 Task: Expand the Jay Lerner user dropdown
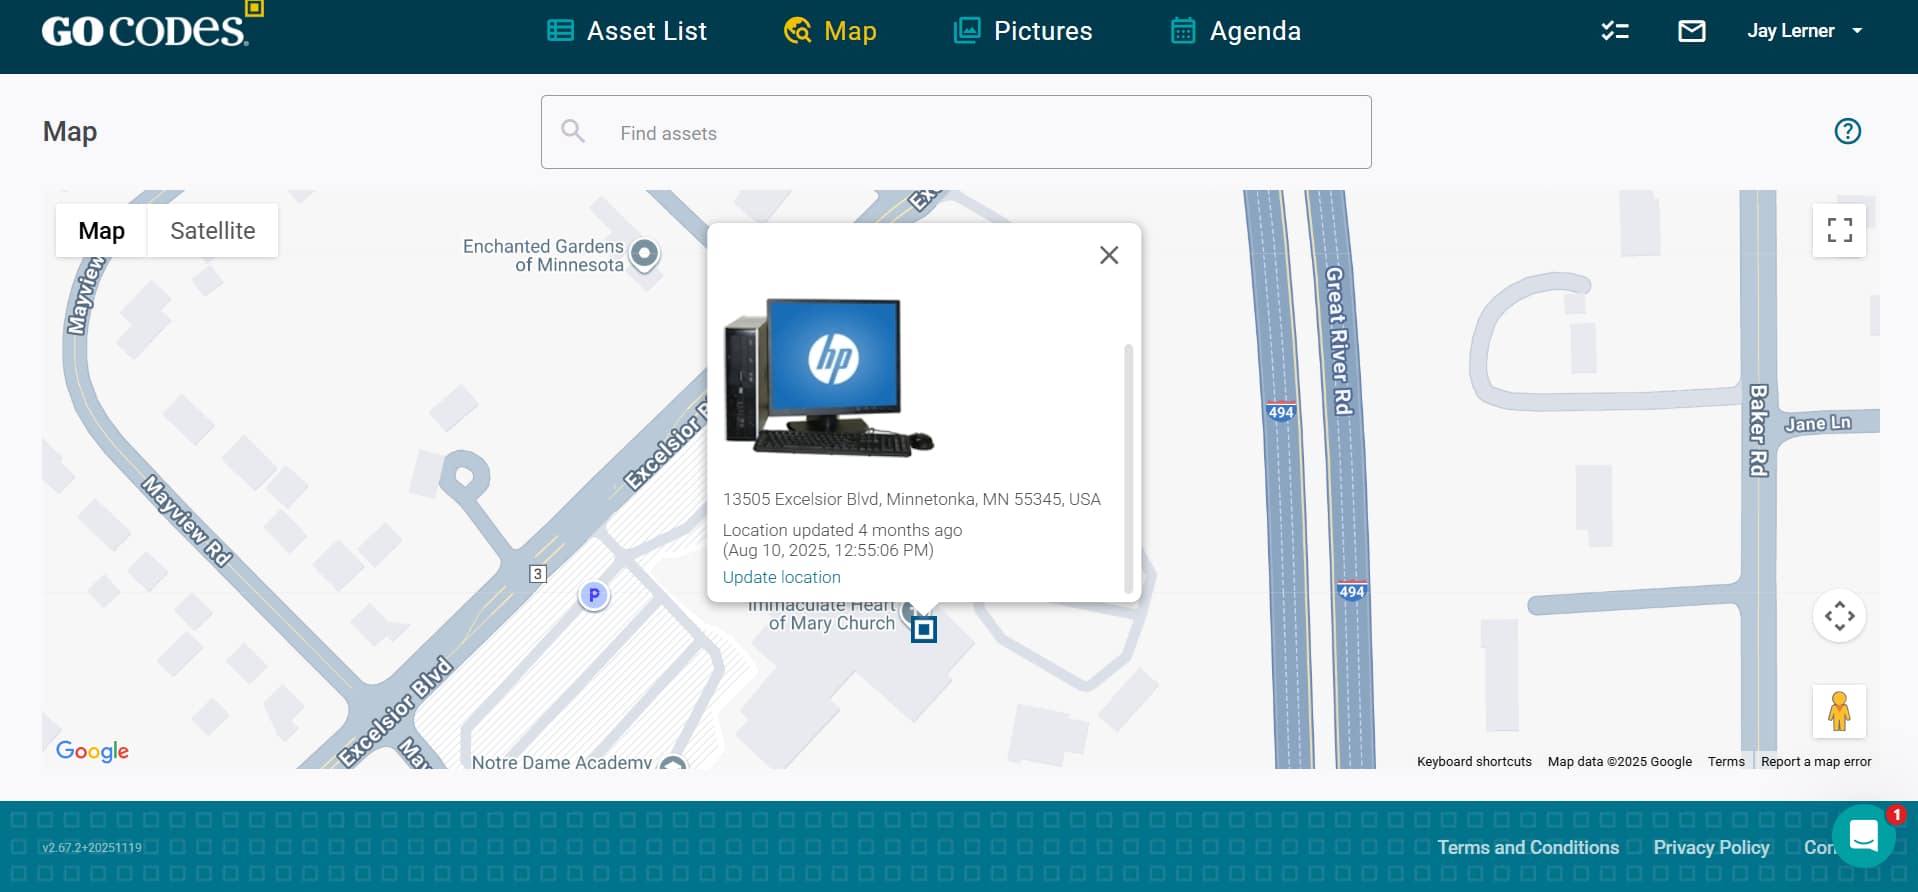[1805, 31]
